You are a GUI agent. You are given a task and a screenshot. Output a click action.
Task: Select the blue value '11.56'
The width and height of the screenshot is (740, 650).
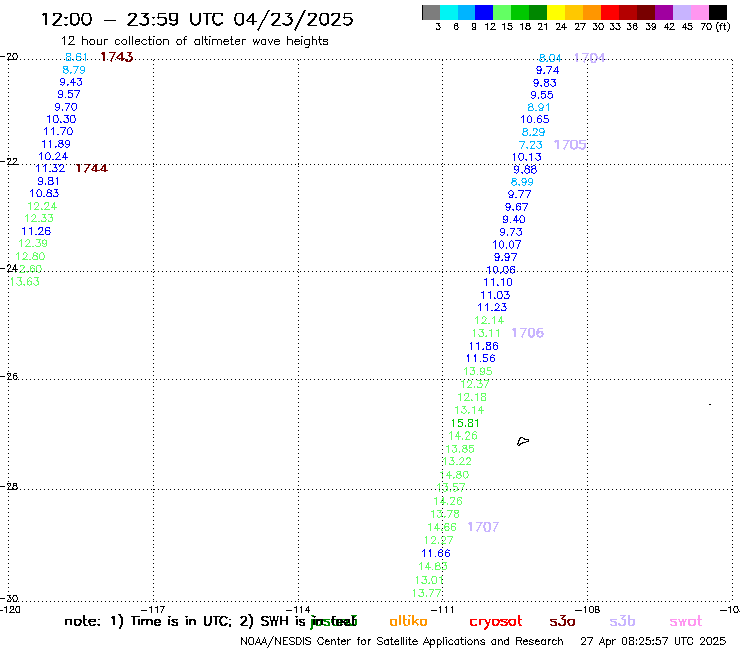coord(480,358)
